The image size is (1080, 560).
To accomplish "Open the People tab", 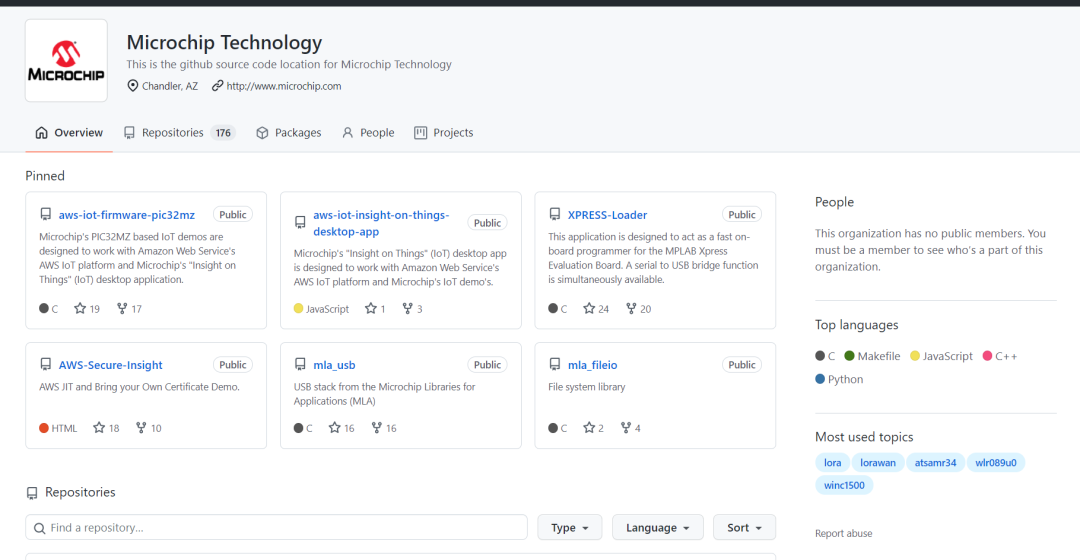I will pos(368,132).
